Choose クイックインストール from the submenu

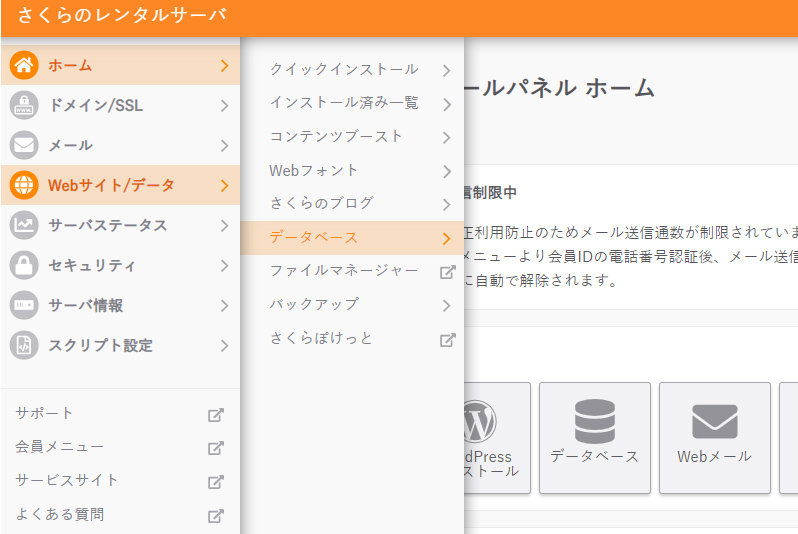(x=352, y=69)
